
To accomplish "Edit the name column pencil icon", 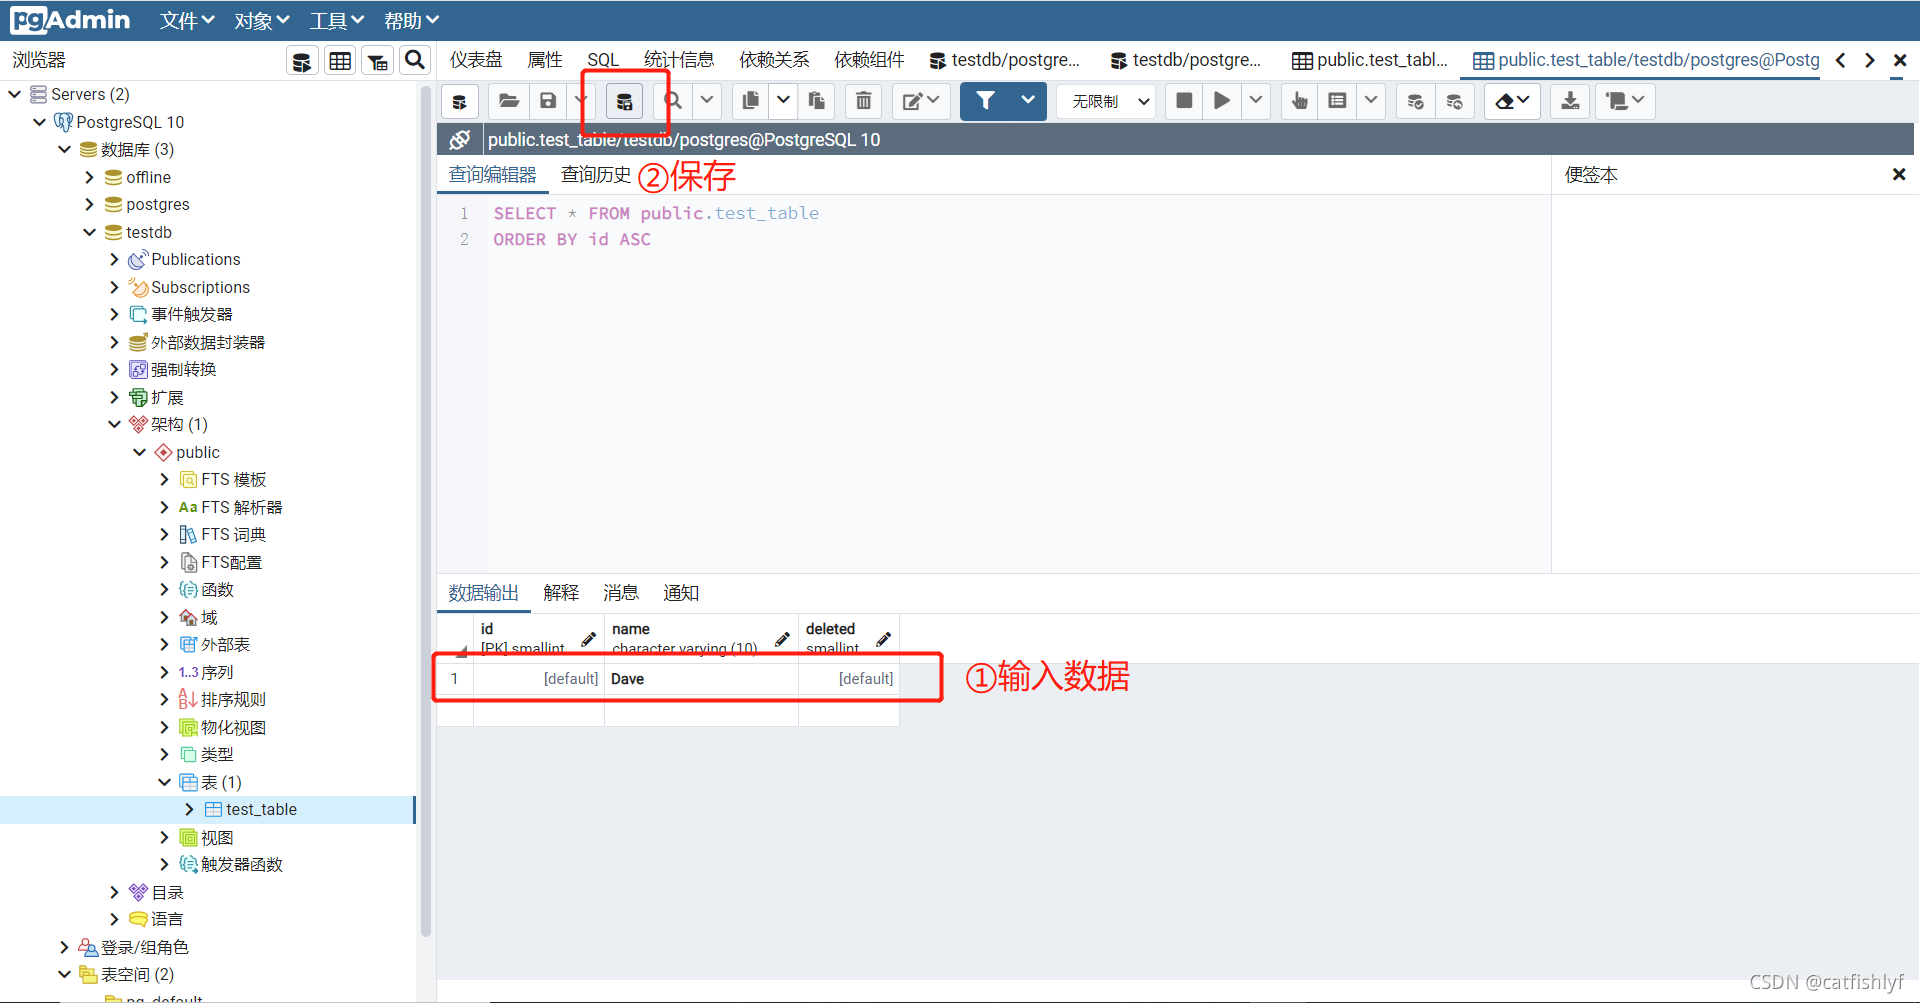I will click(782, 638).
